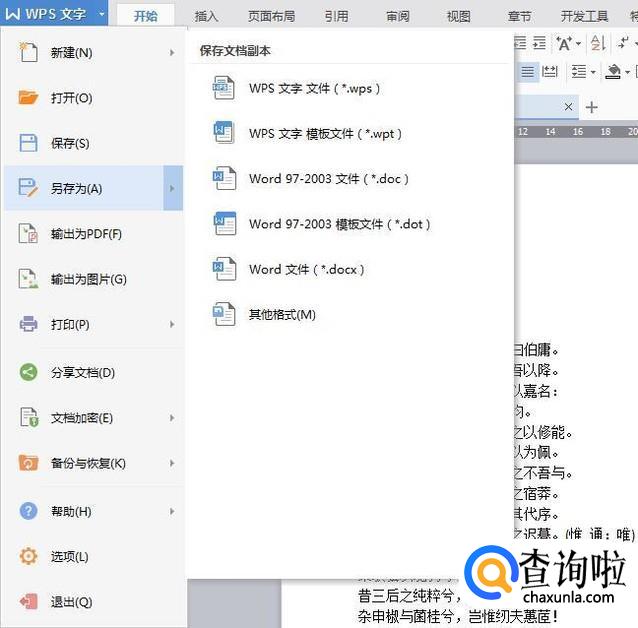
Task: Open the WPS 文字 application menu dropdown arrow
Action: (101, 14)
